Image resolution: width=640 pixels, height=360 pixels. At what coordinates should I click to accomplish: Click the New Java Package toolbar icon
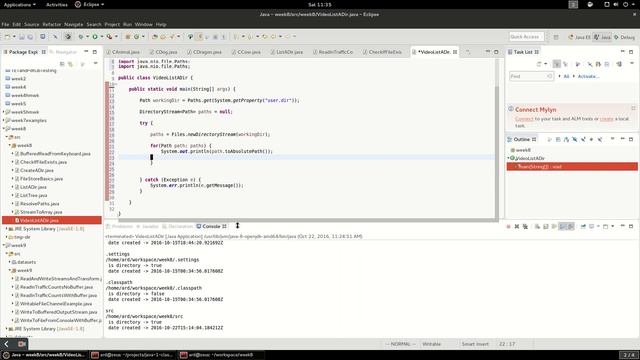point(128,37)
